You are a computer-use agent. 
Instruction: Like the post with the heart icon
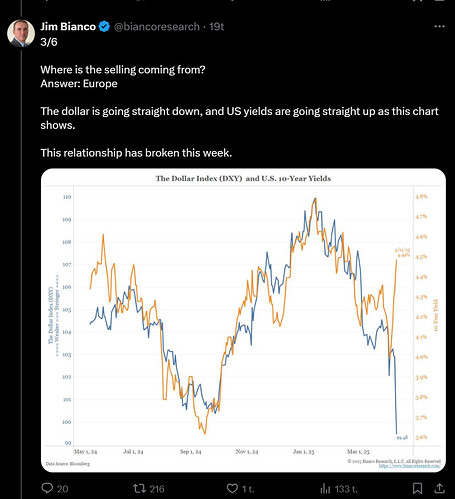tap(232, 489)
